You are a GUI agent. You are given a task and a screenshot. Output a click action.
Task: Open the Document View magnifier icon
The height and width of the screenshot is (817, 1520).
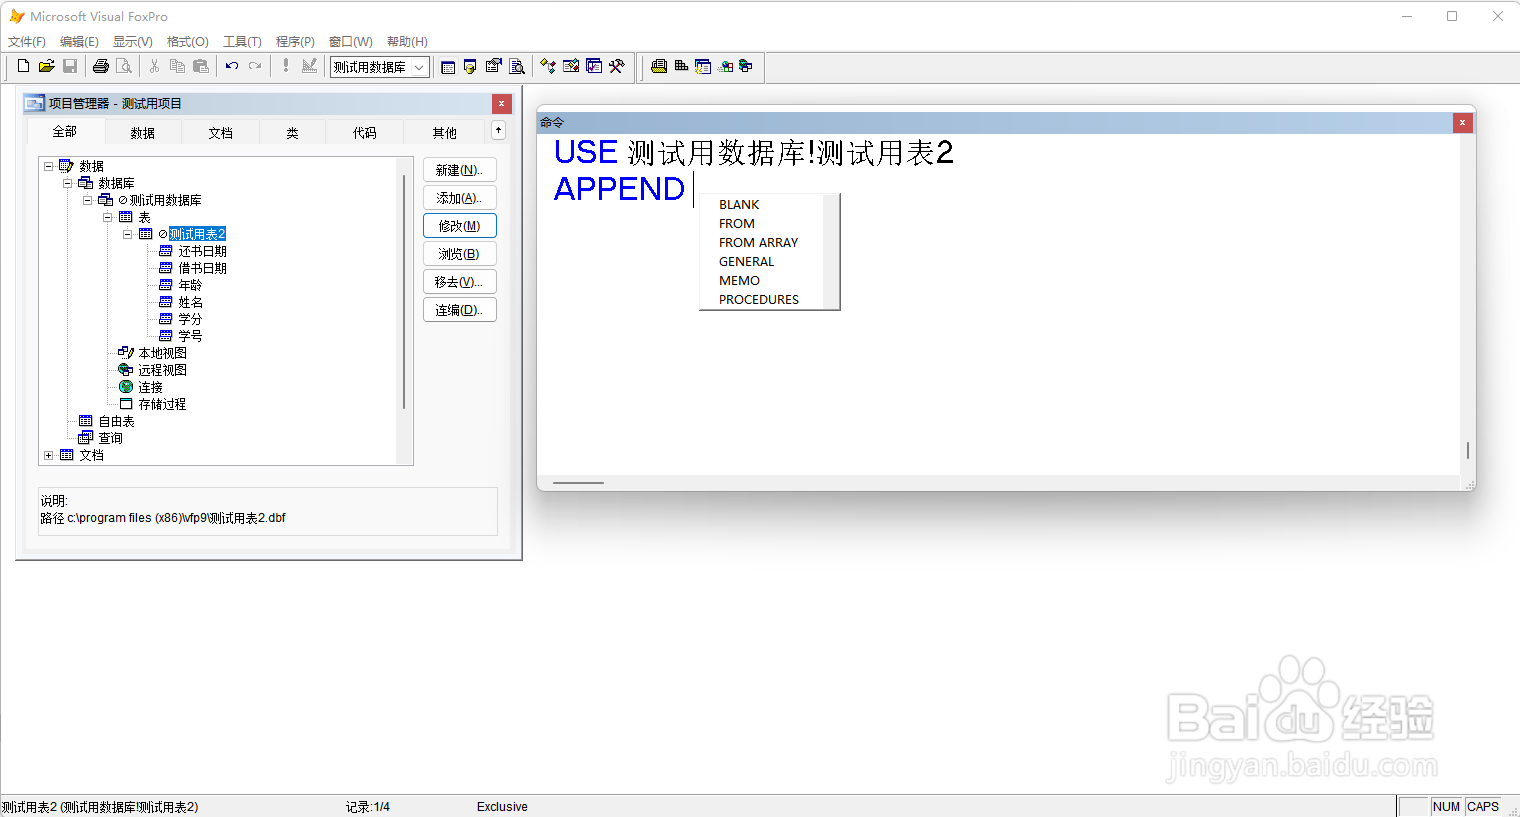coord(517,66)
